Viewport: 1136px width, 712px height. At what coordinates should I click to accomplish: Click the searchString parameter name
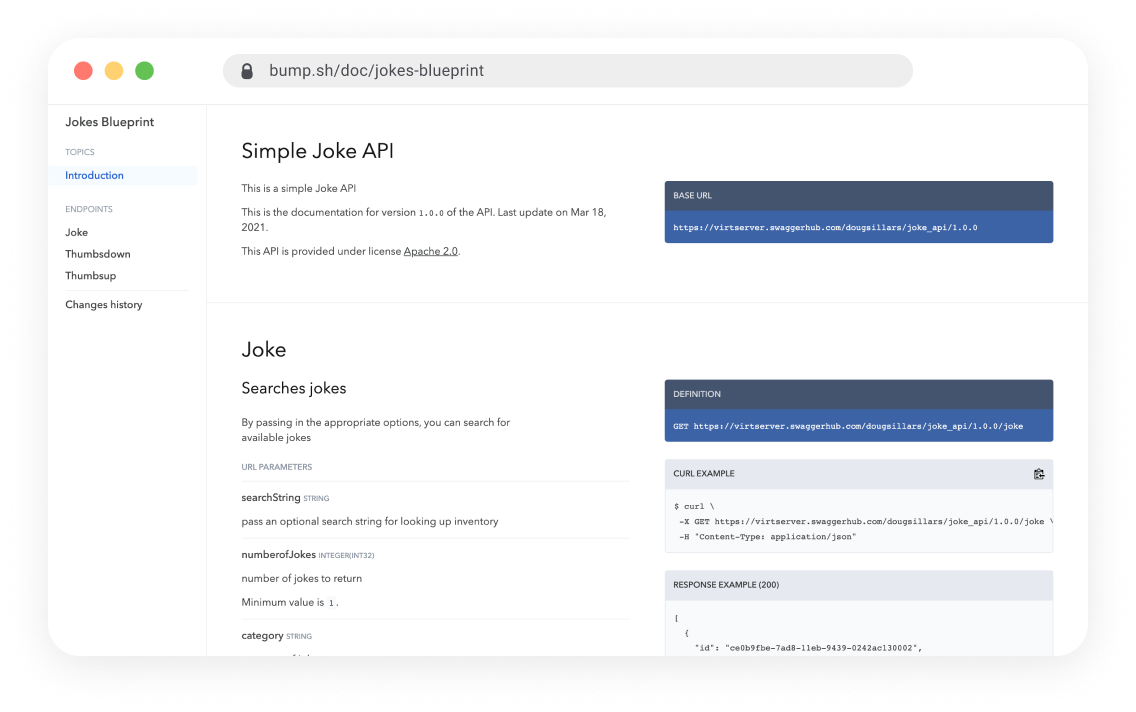click(x=270, y=498)
